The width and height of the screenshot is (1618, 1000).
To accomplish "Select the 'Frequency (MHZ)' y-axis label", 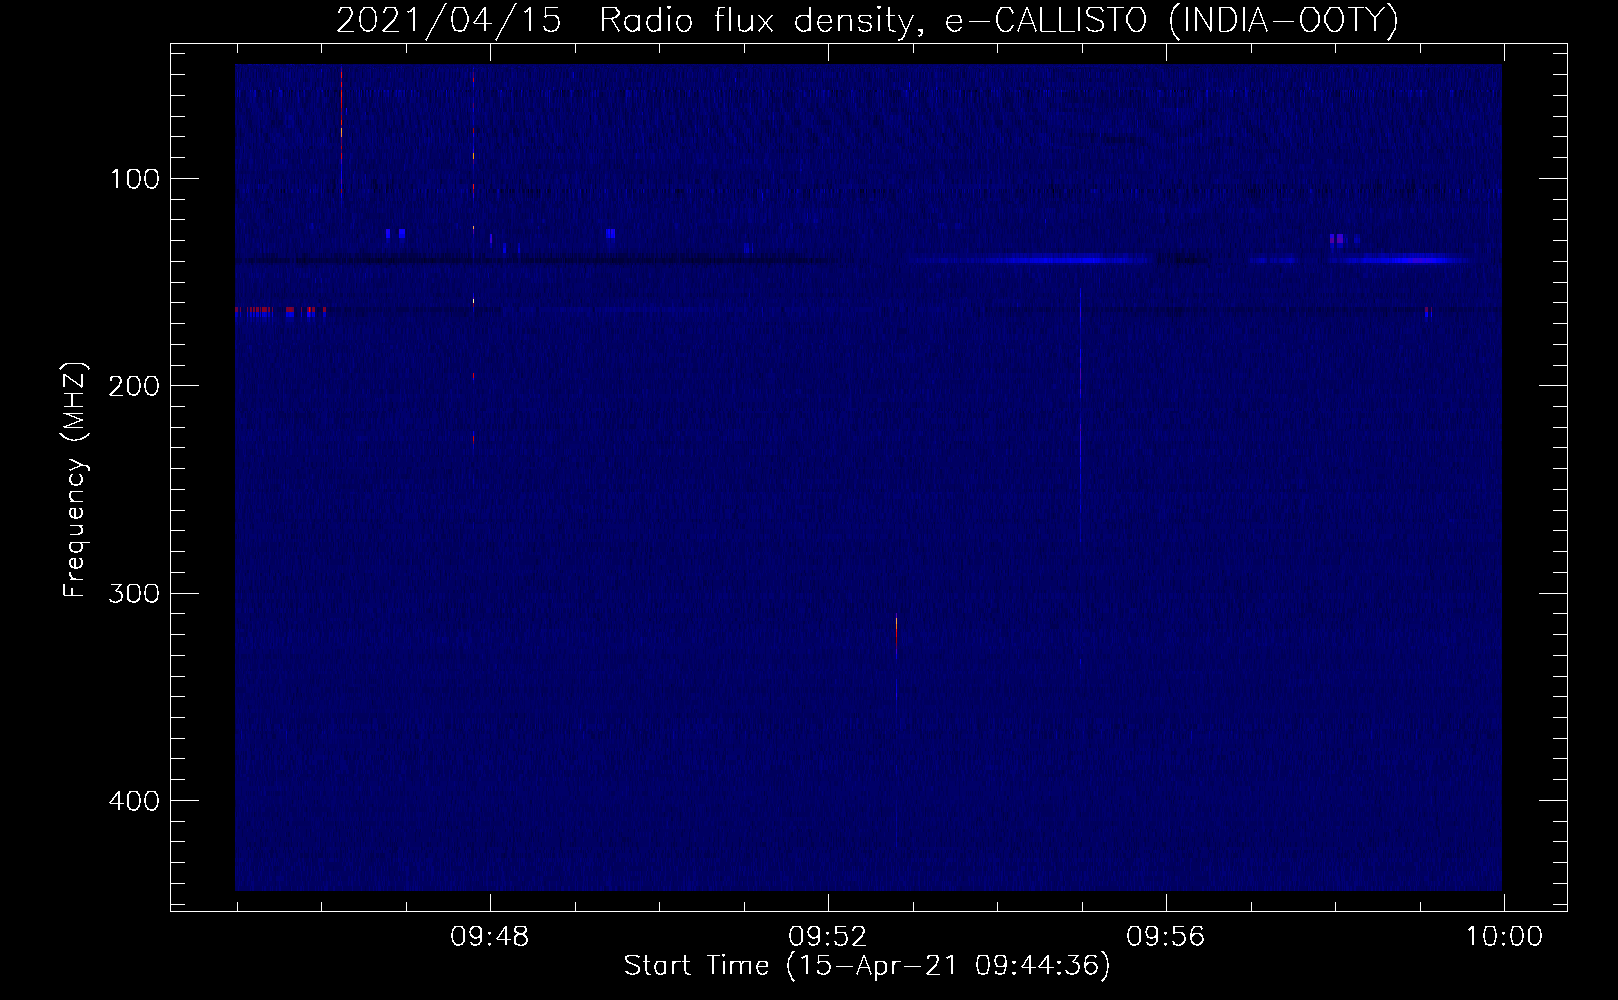I will [75, 480].
